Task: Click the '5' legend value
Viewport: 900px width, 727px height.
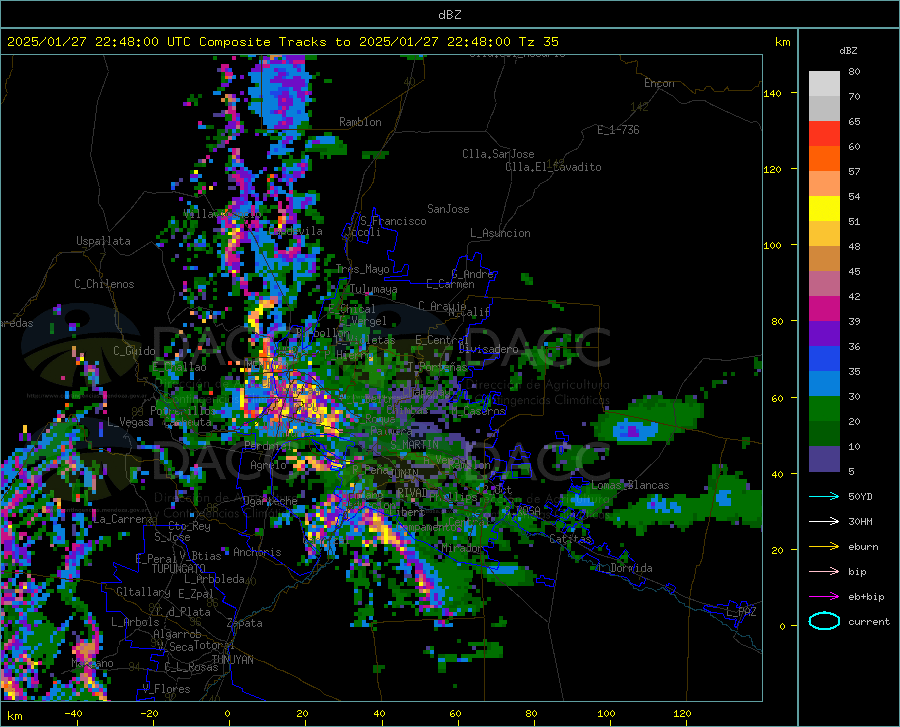Action: coord(851,472)
